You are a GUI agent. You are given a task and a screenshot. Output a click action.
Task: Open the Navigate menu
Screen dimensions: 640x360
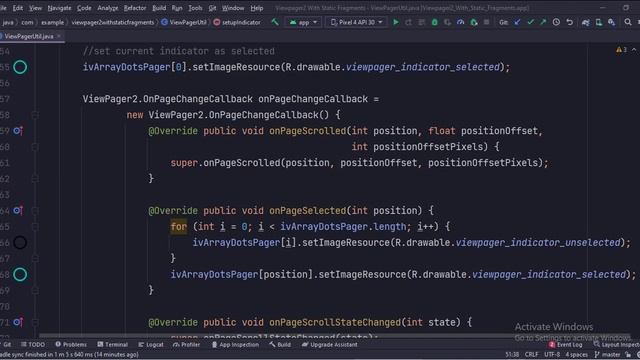coord(59,8)
